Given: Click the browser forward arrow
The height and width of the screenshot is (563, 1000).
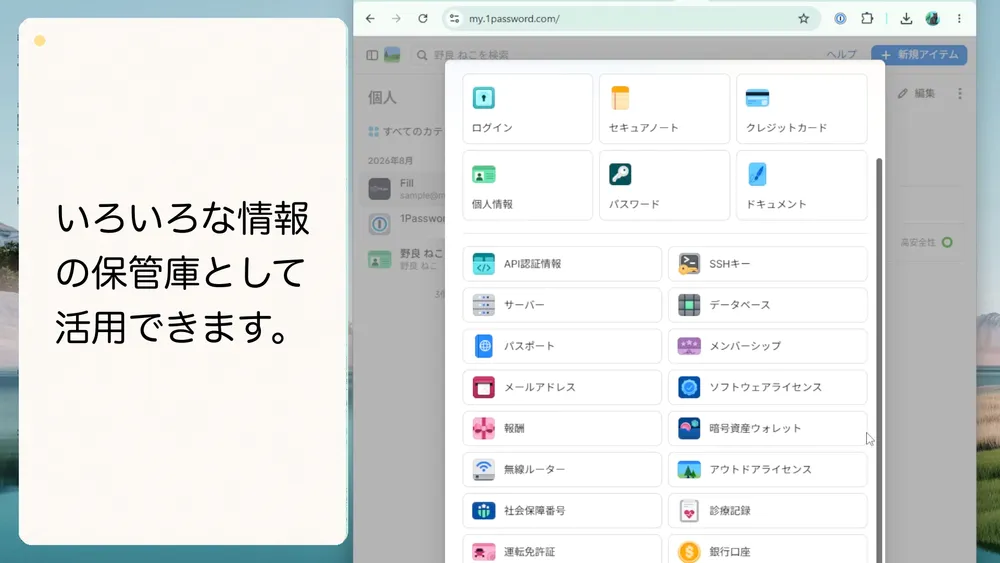Looking at the screenshot, I should (396, 18).
